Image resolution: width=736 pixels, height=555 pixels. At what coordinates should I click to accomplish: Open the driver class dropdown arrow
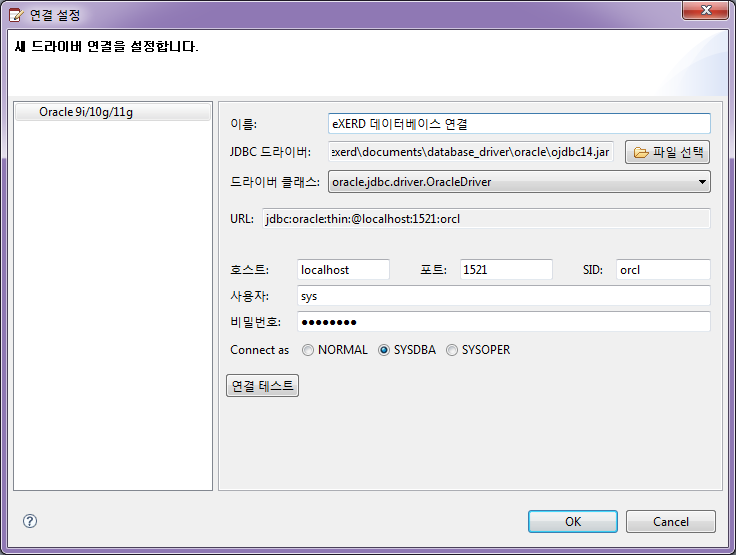(702, 182)
